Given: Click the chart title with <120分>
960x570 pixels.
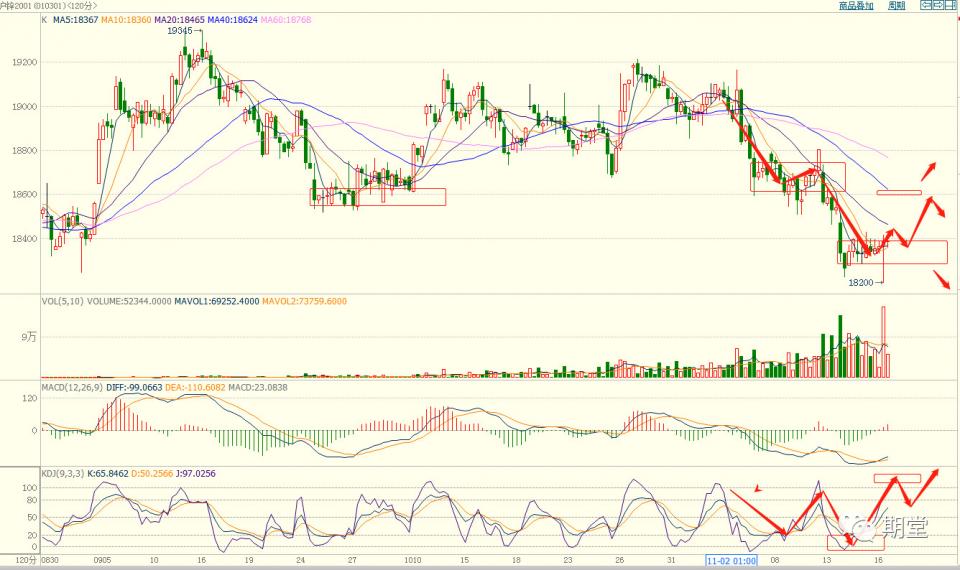Looking at the screenshot, I should click(50, 6).
